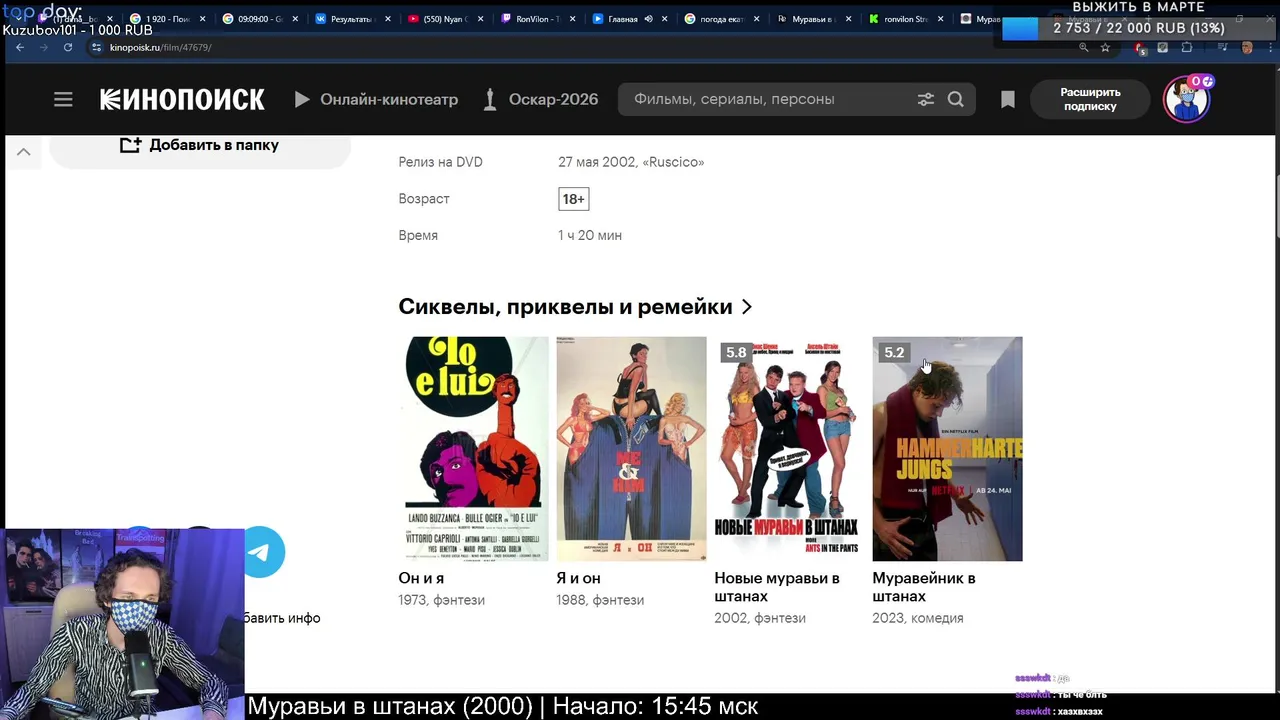Switch to the 1 920 Google search tab
The image size is (1280, 720).
click(x=167, y=19)
